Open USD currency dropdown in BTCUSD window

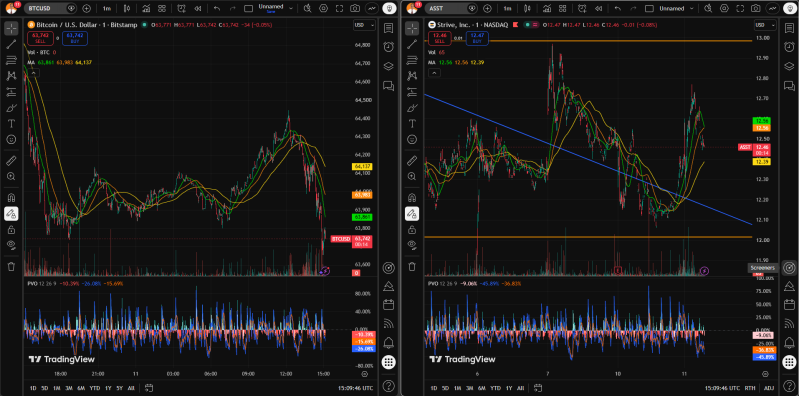tap(364, 25)
